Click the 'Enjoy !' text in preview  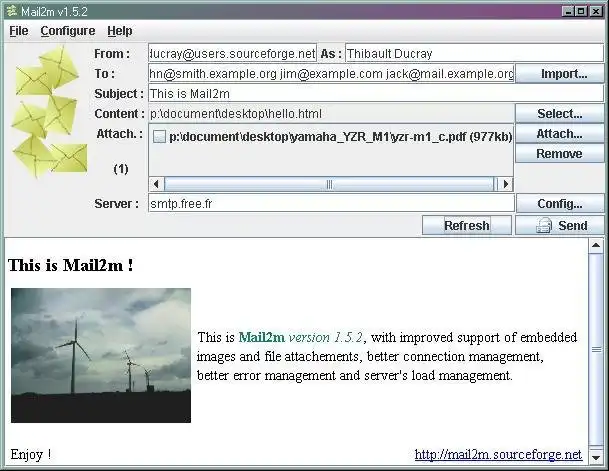pyautogui.click(x=31, y=454)
